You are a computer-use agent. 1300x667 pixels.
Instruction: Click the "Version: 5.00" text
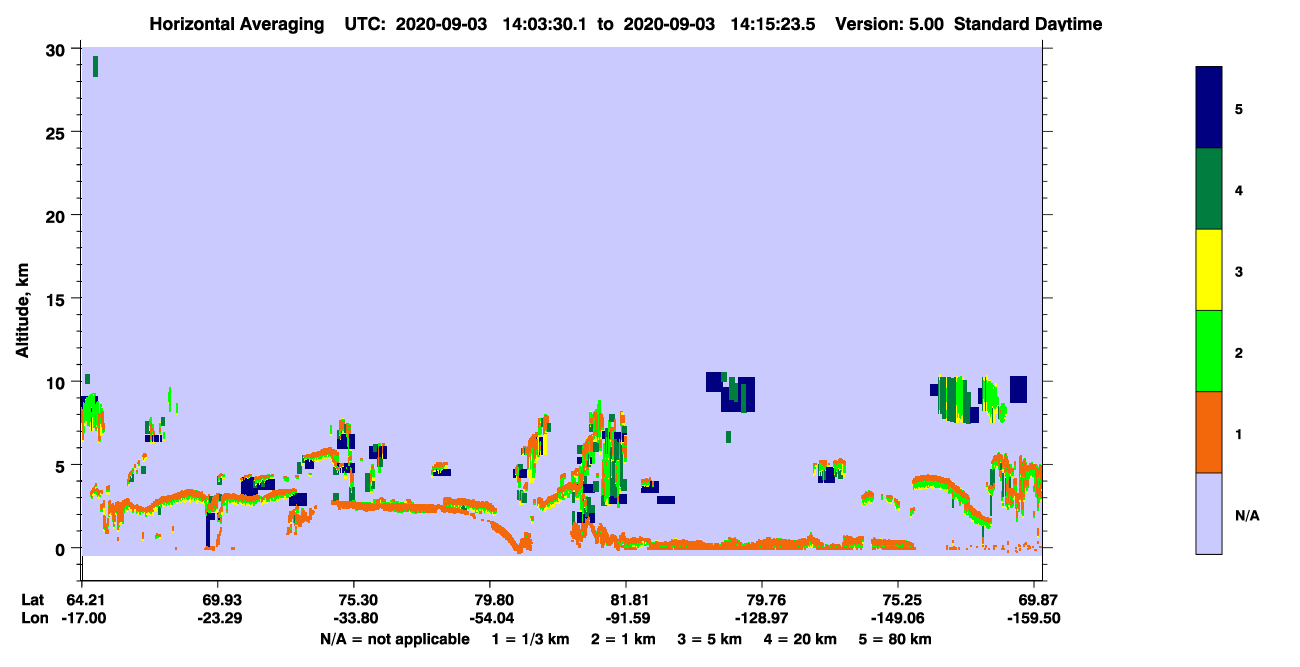889,24
